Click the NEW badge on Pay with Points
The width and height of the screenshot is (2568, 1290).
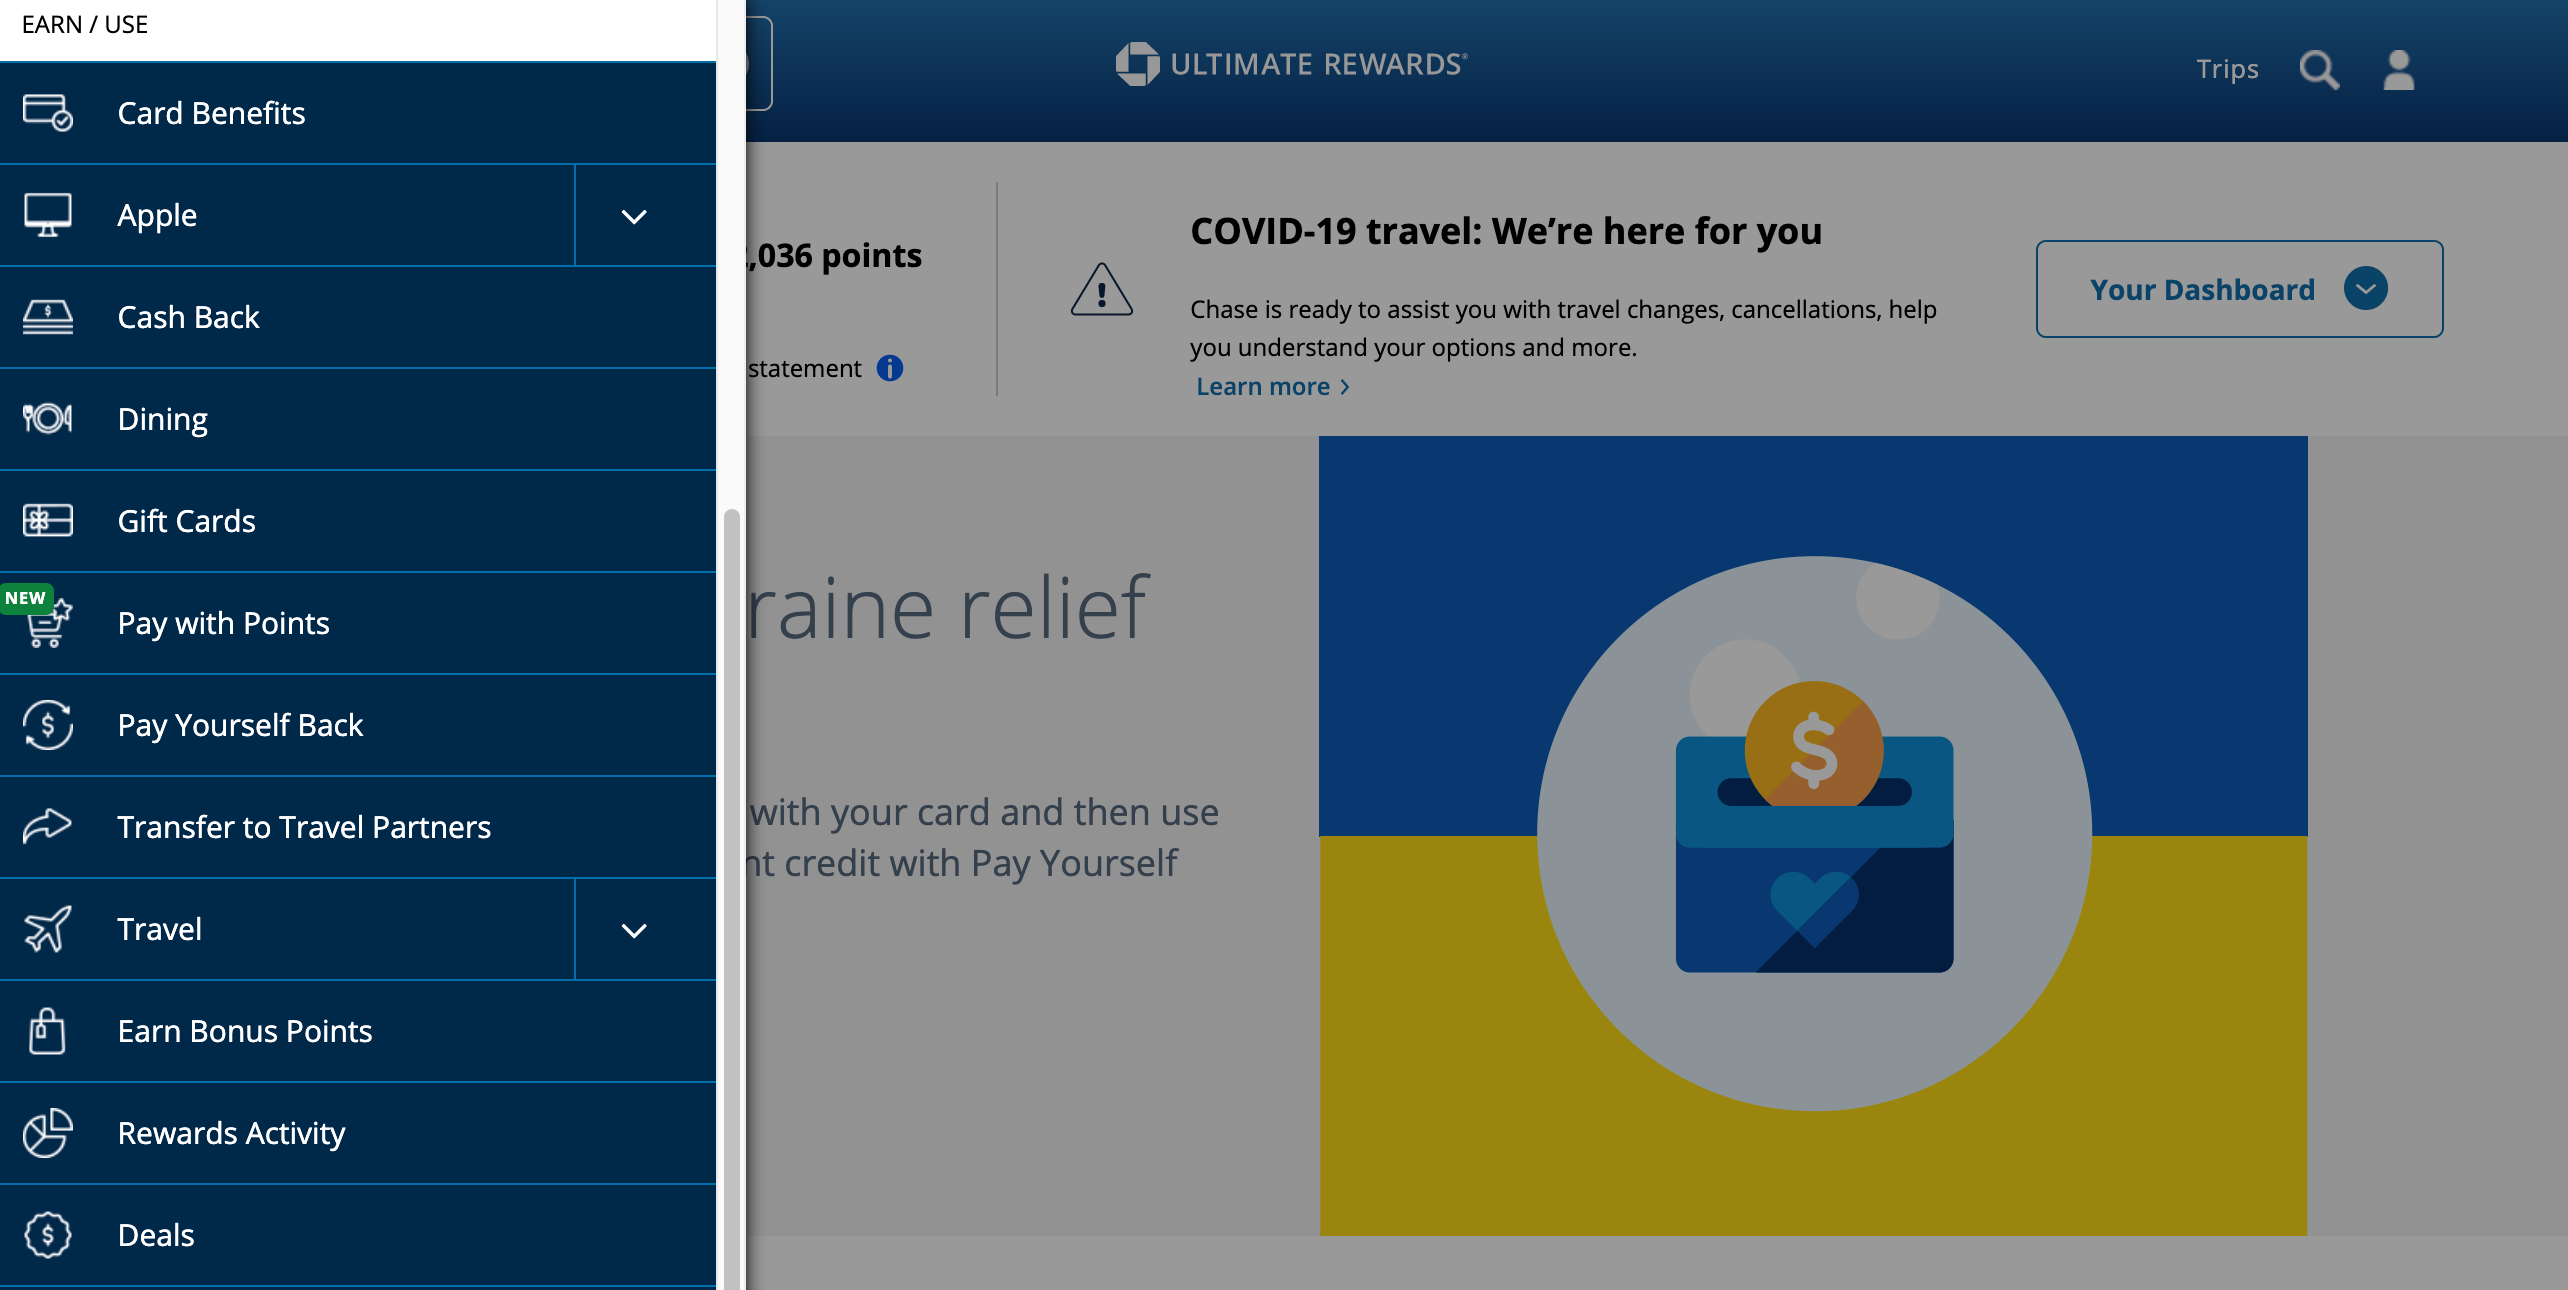tap(26, 597)
